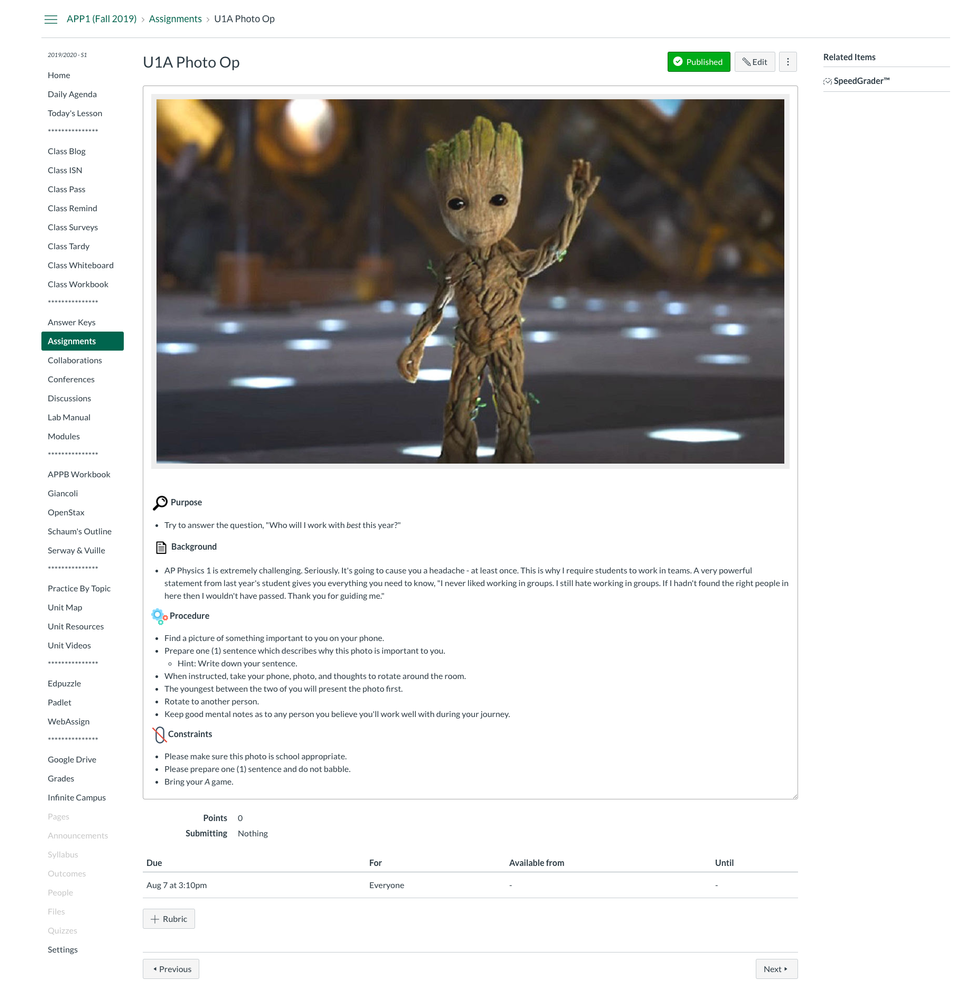963x999 pixels.
Task: Select the highlighted Assignments sidebar item
Action: 82,341
